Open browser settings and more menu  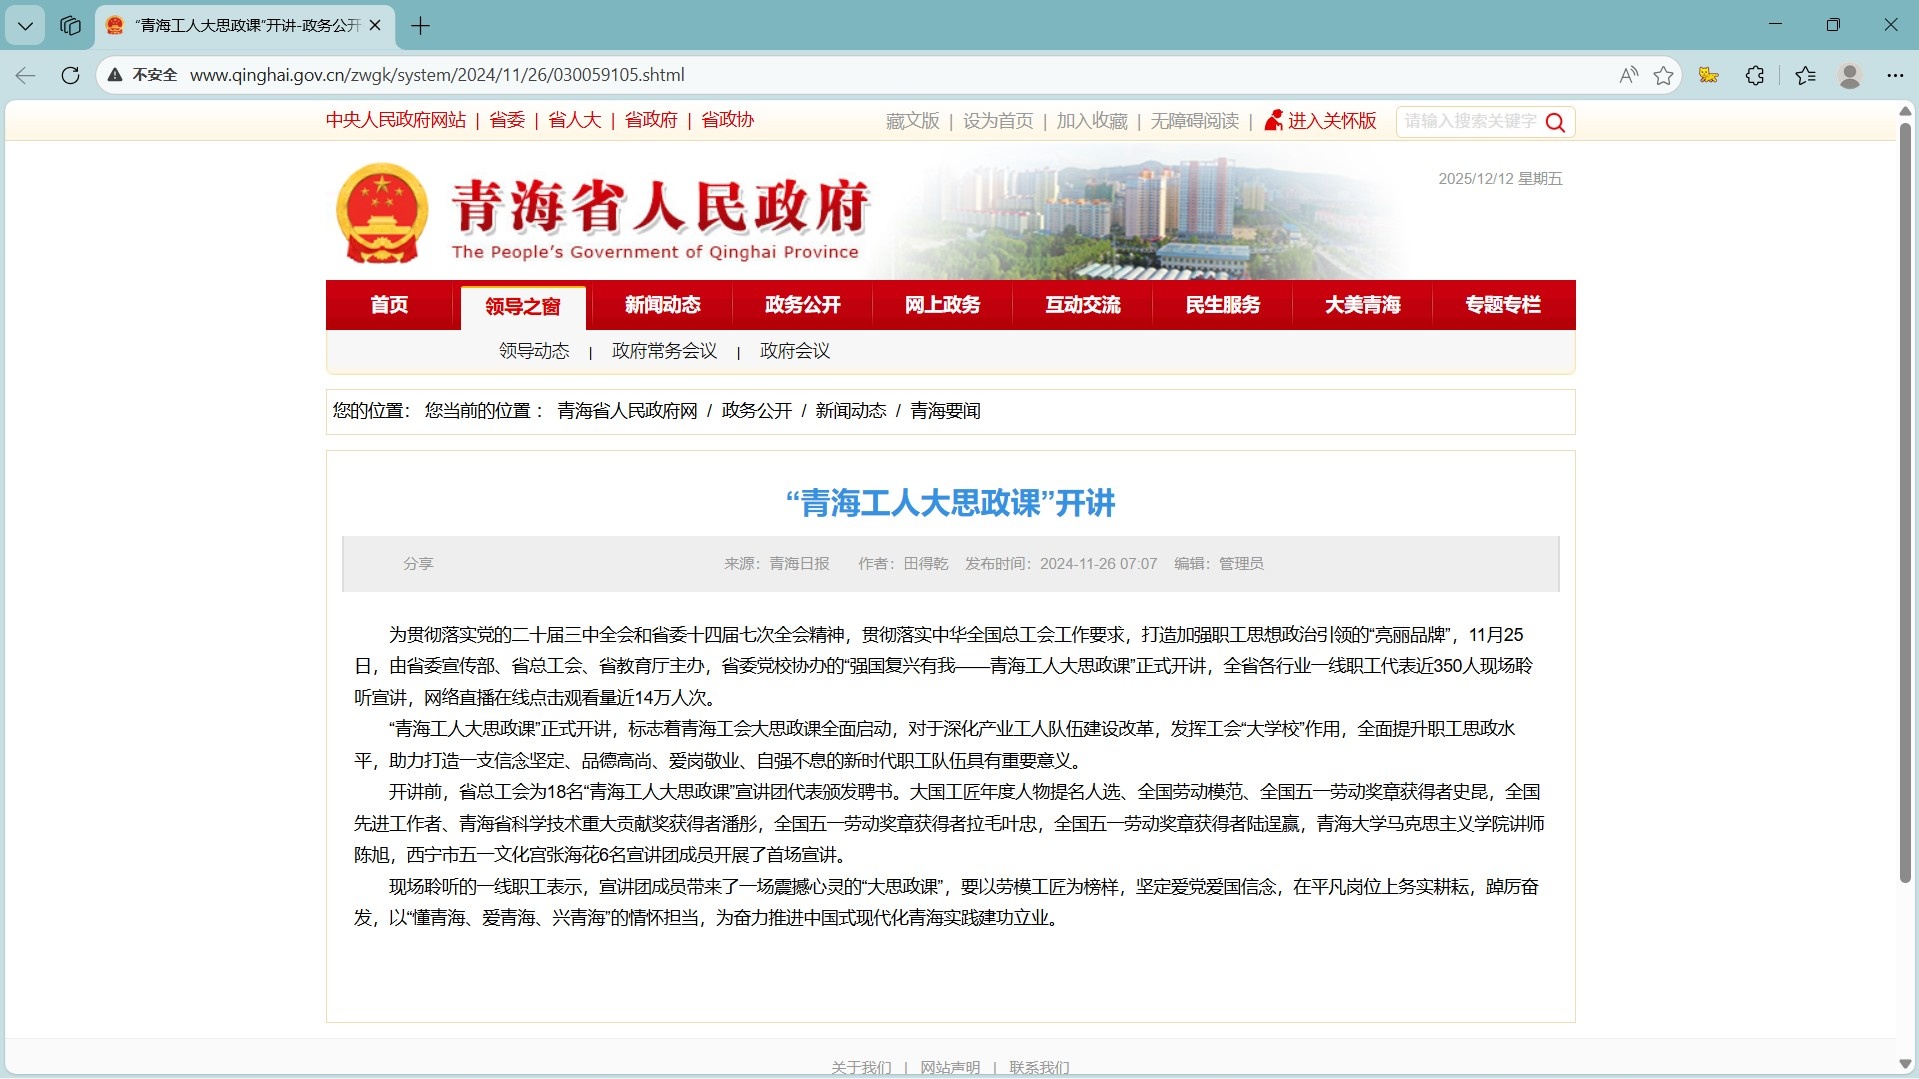pos(1895,75)
